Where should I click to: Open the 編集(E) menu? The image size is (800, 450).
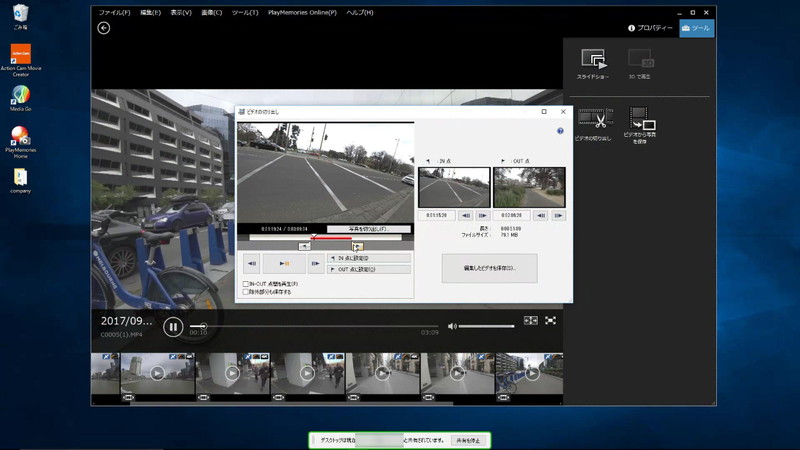coord(151,12)
